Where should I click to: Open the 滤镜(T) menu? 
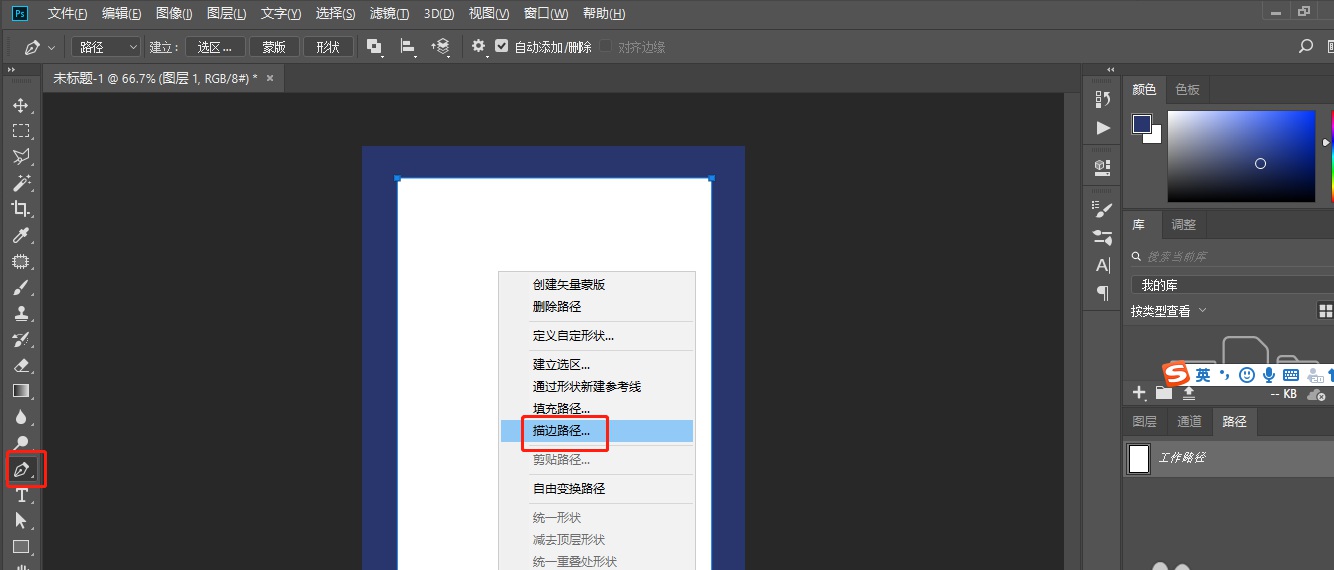389,14
